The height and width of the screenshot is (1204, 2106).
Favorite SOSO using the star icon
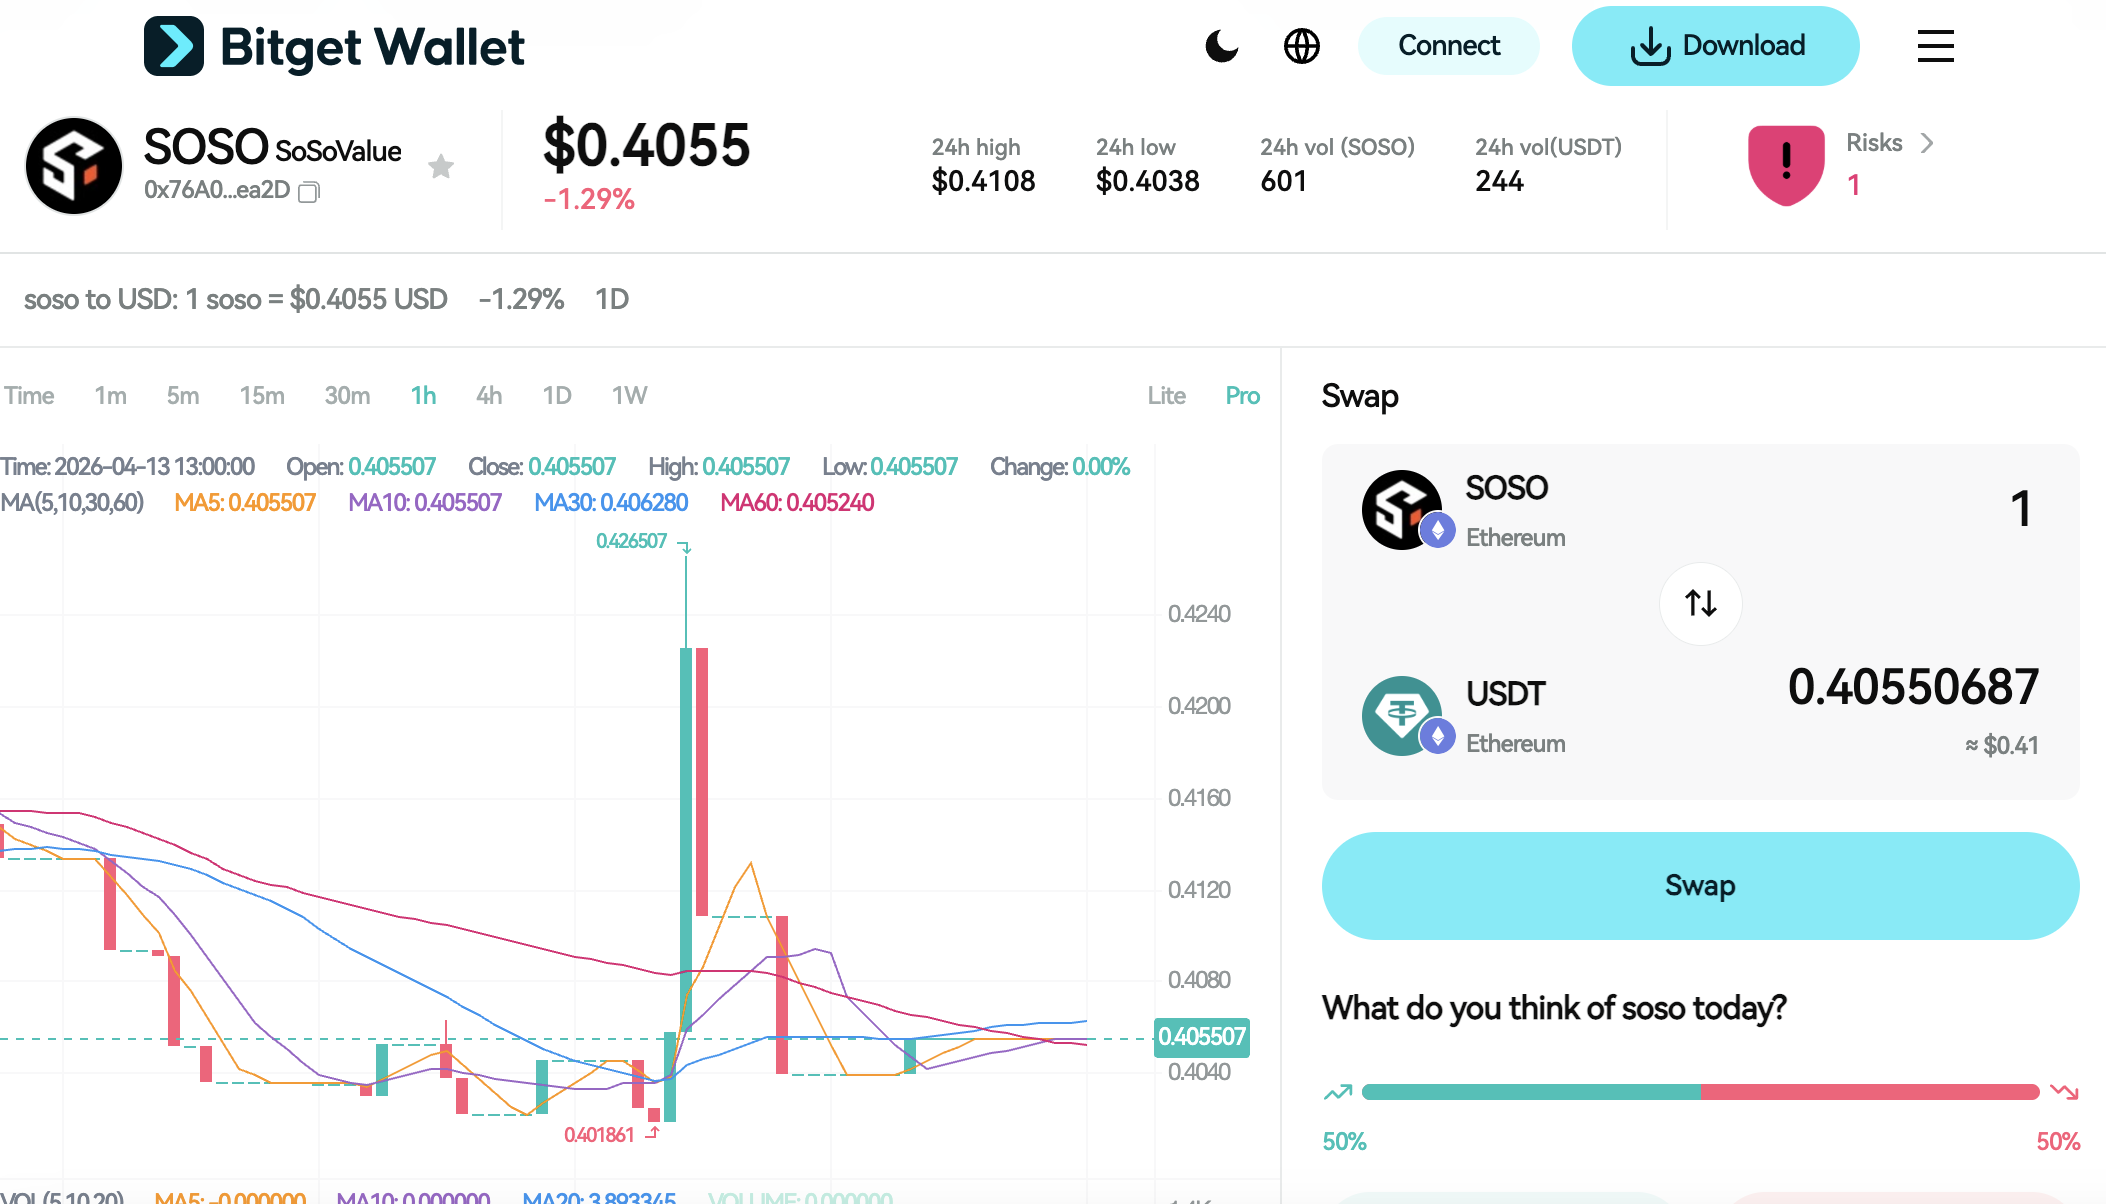point(441,166)
